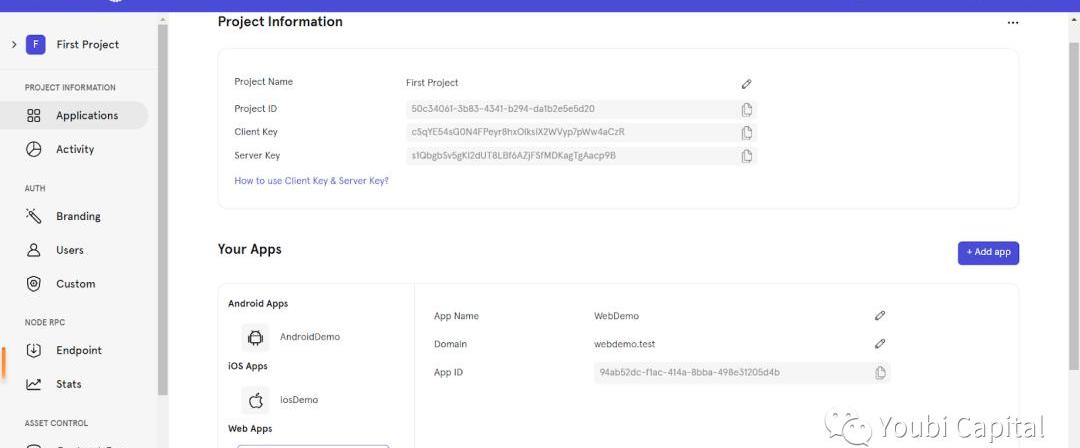The image size is (1080, 448).
Task: Open Branding settings
Action: pyautogui.click(x=77, y=217)
